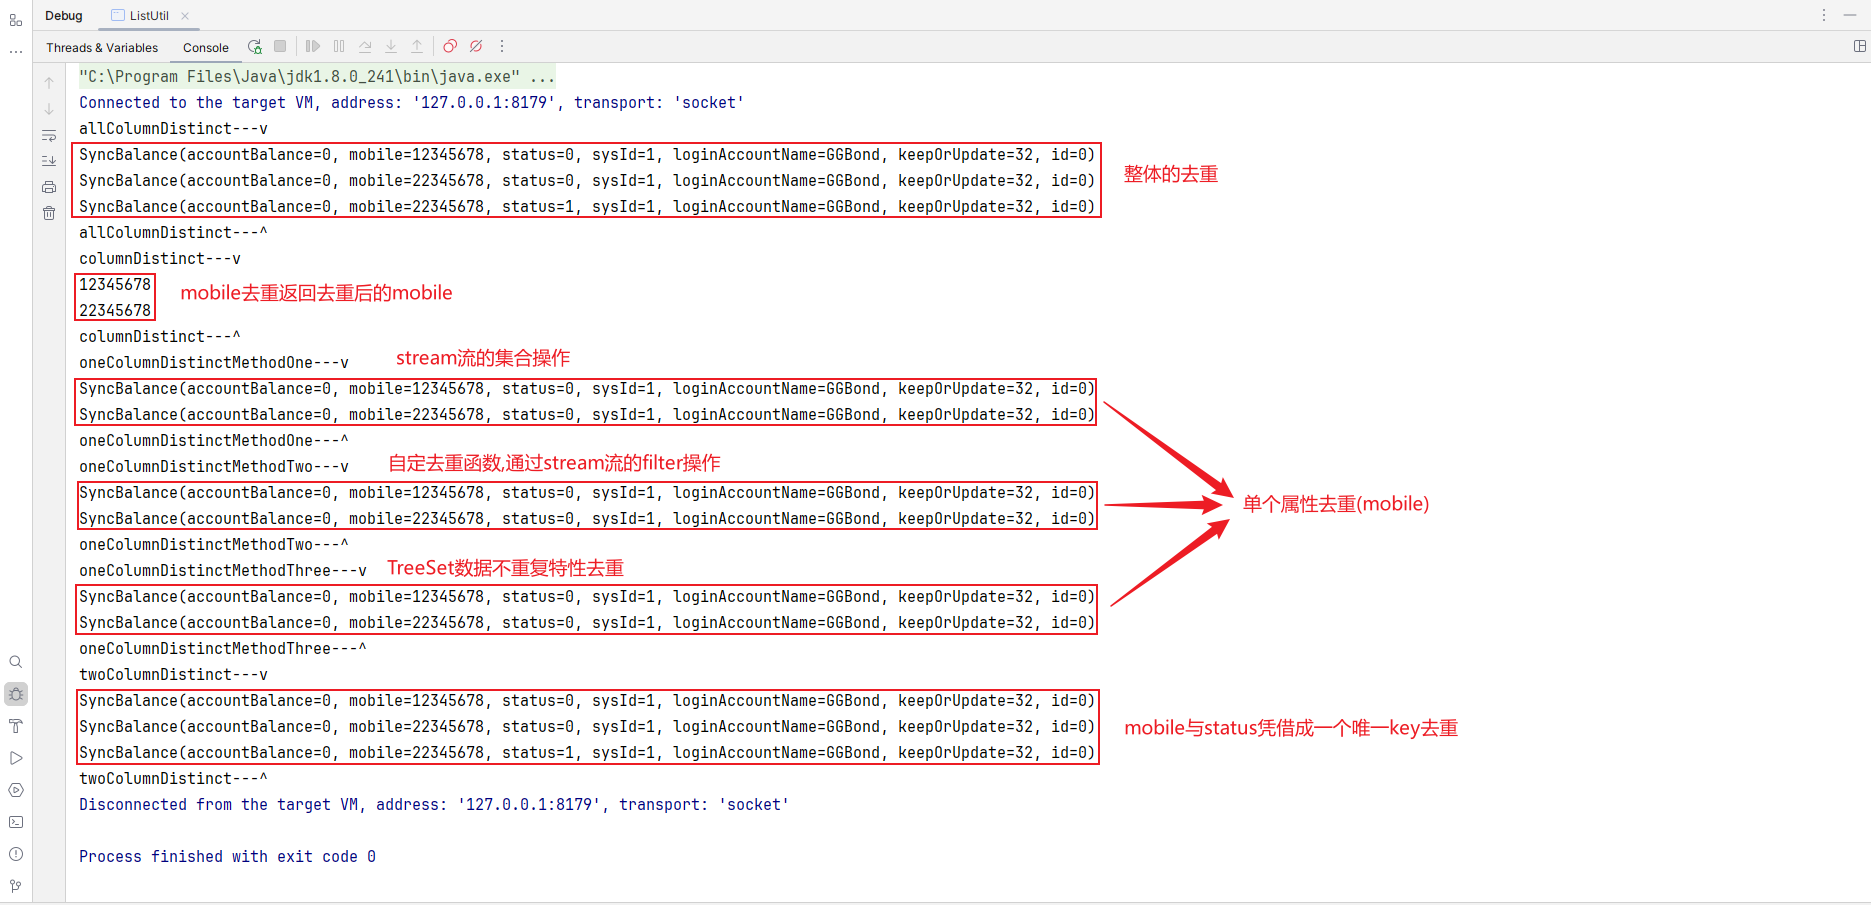Click the Debug panel title

coord(64,16)
